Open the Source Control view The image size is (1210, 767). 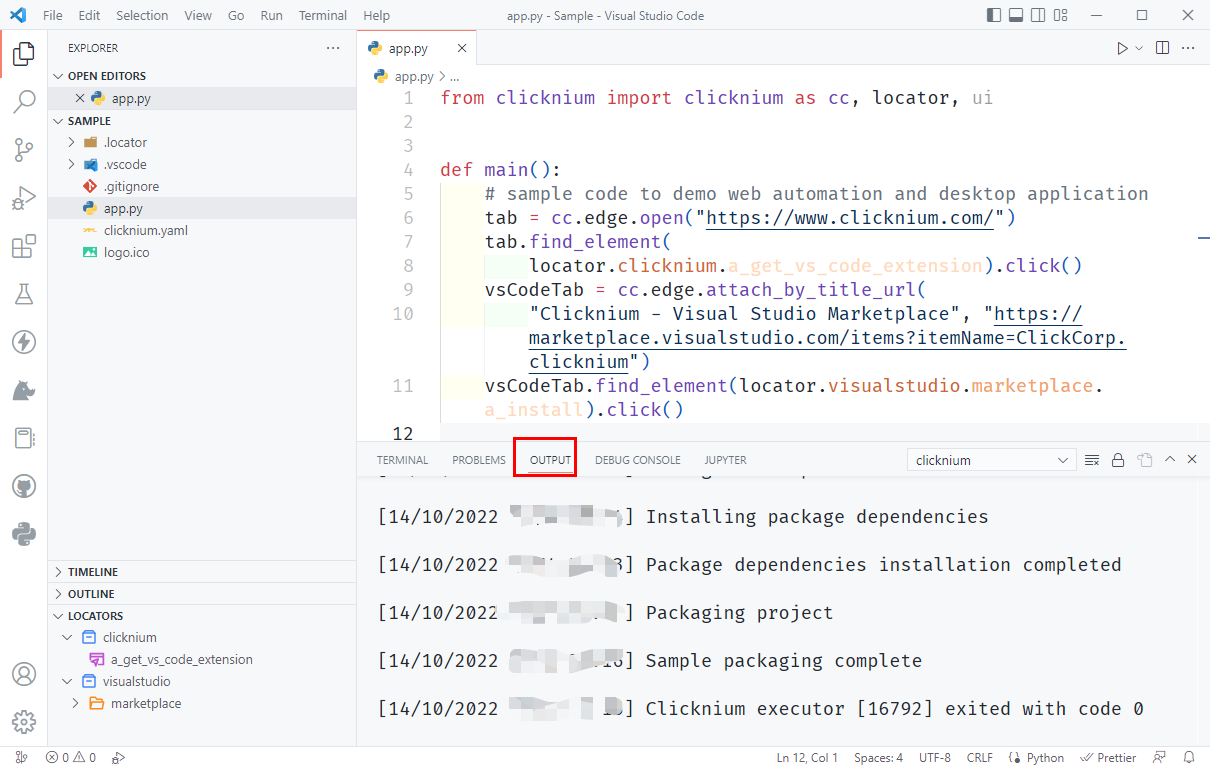click(24, 150)
